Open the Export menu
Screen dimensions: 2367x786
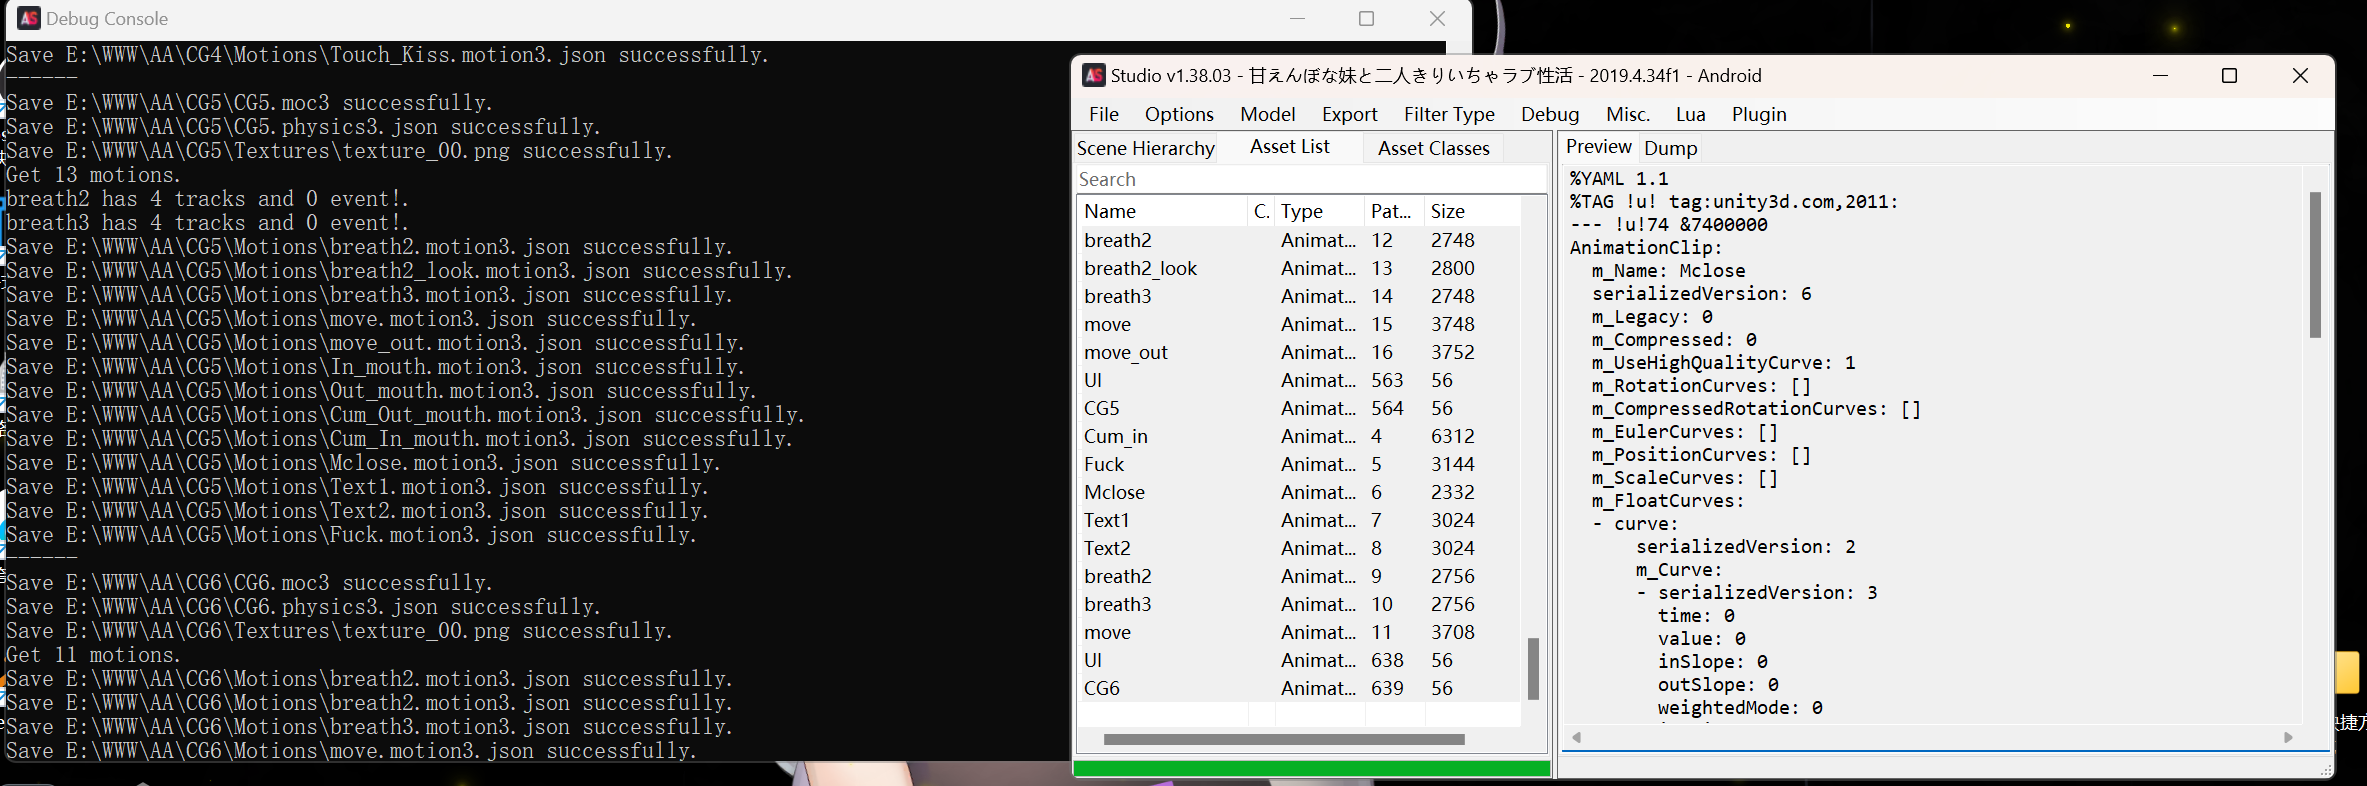click(x=1349, y=114)
